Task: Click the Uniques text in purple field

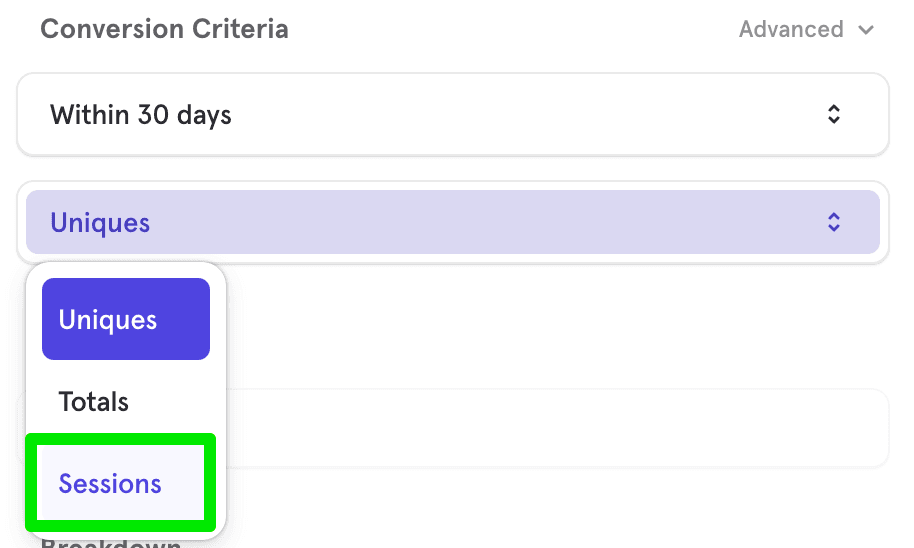Action: (100, 223)
